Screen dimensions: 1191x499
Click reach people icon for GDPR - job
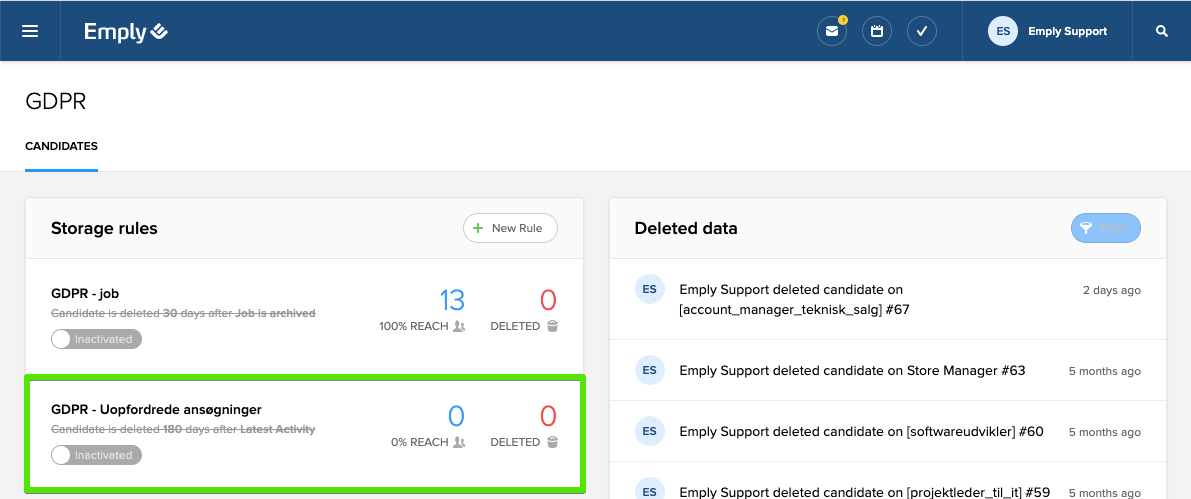click(x=459, y=326)
